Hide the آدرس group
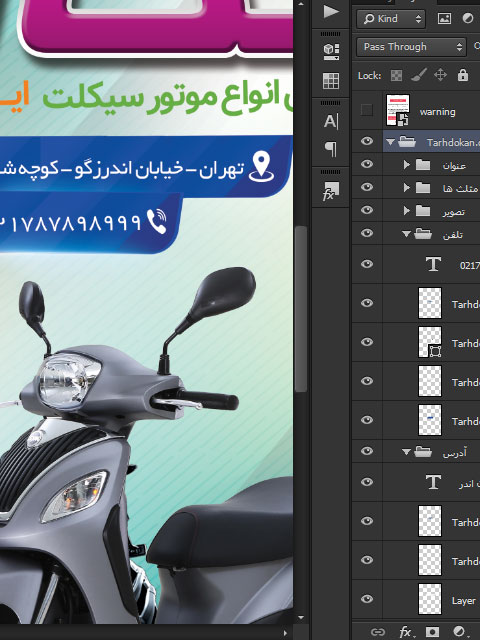This screenshot has height=640, width=480. point(367,451)
